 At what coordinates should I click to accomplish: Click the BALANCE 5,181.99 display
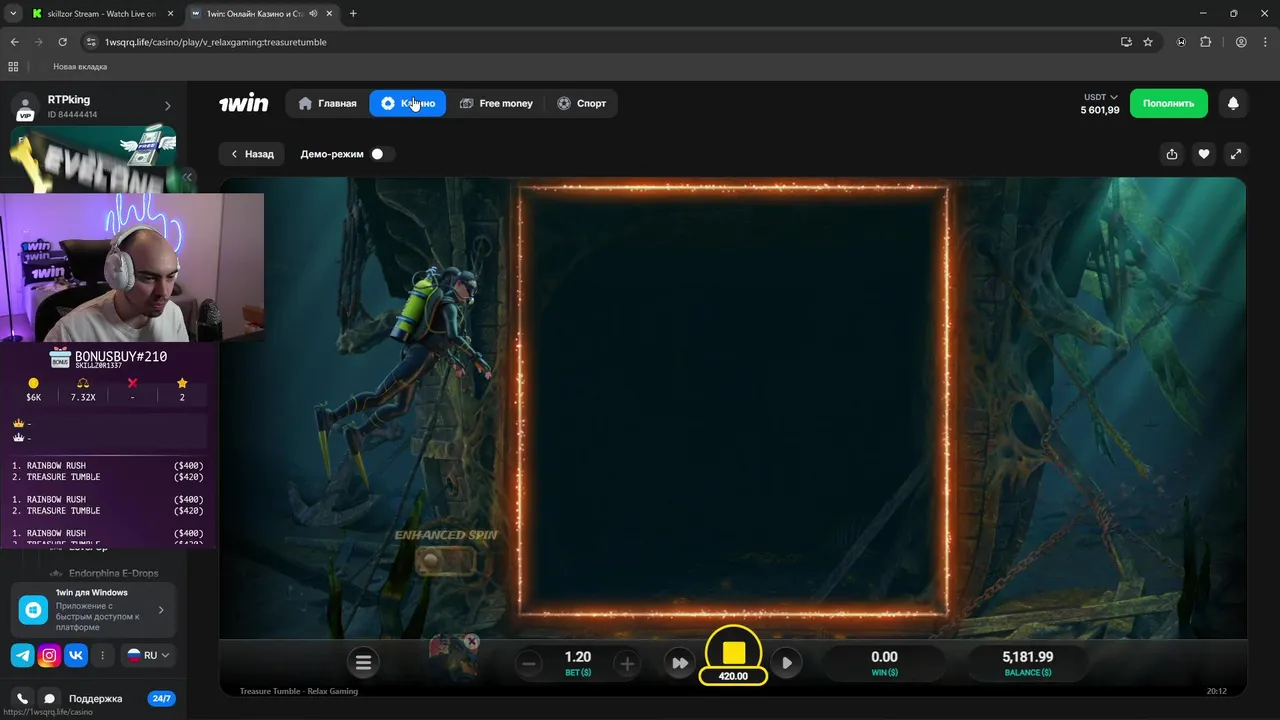coord(1028,662)
